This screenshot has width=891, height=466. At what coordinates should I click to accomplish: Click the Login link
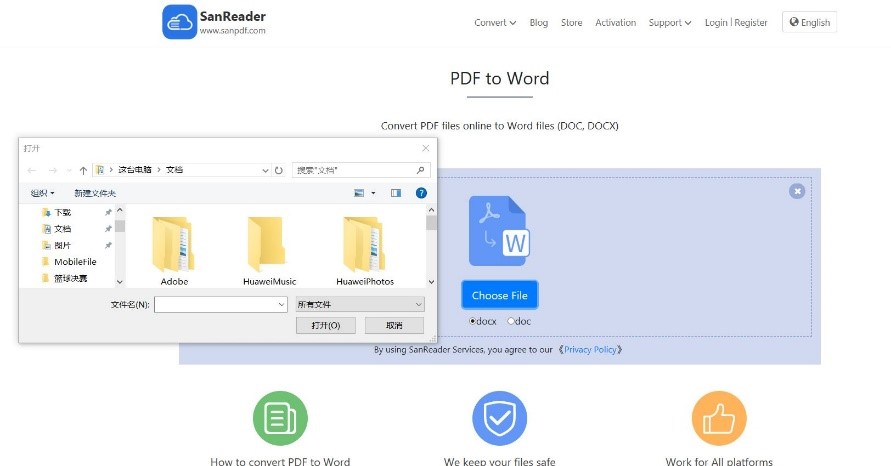(716, 23)
